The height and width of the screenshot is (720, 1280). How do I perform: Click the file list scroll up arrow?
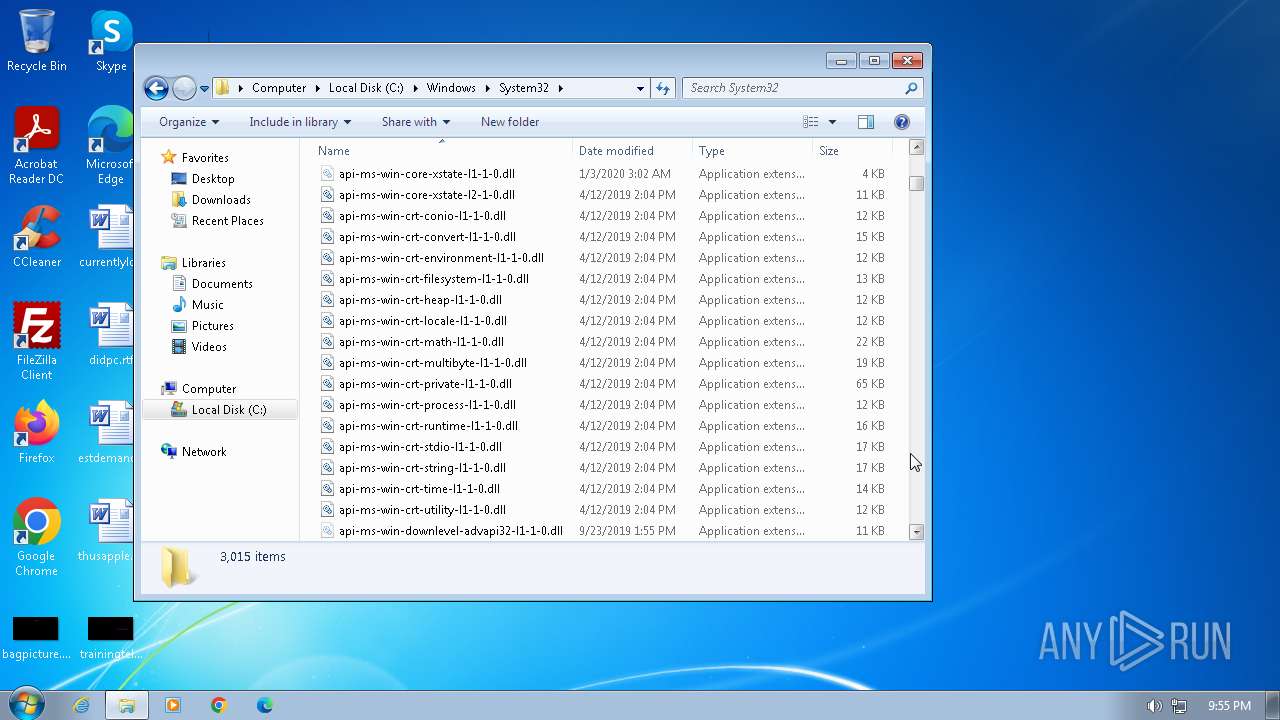coord(916,148)
